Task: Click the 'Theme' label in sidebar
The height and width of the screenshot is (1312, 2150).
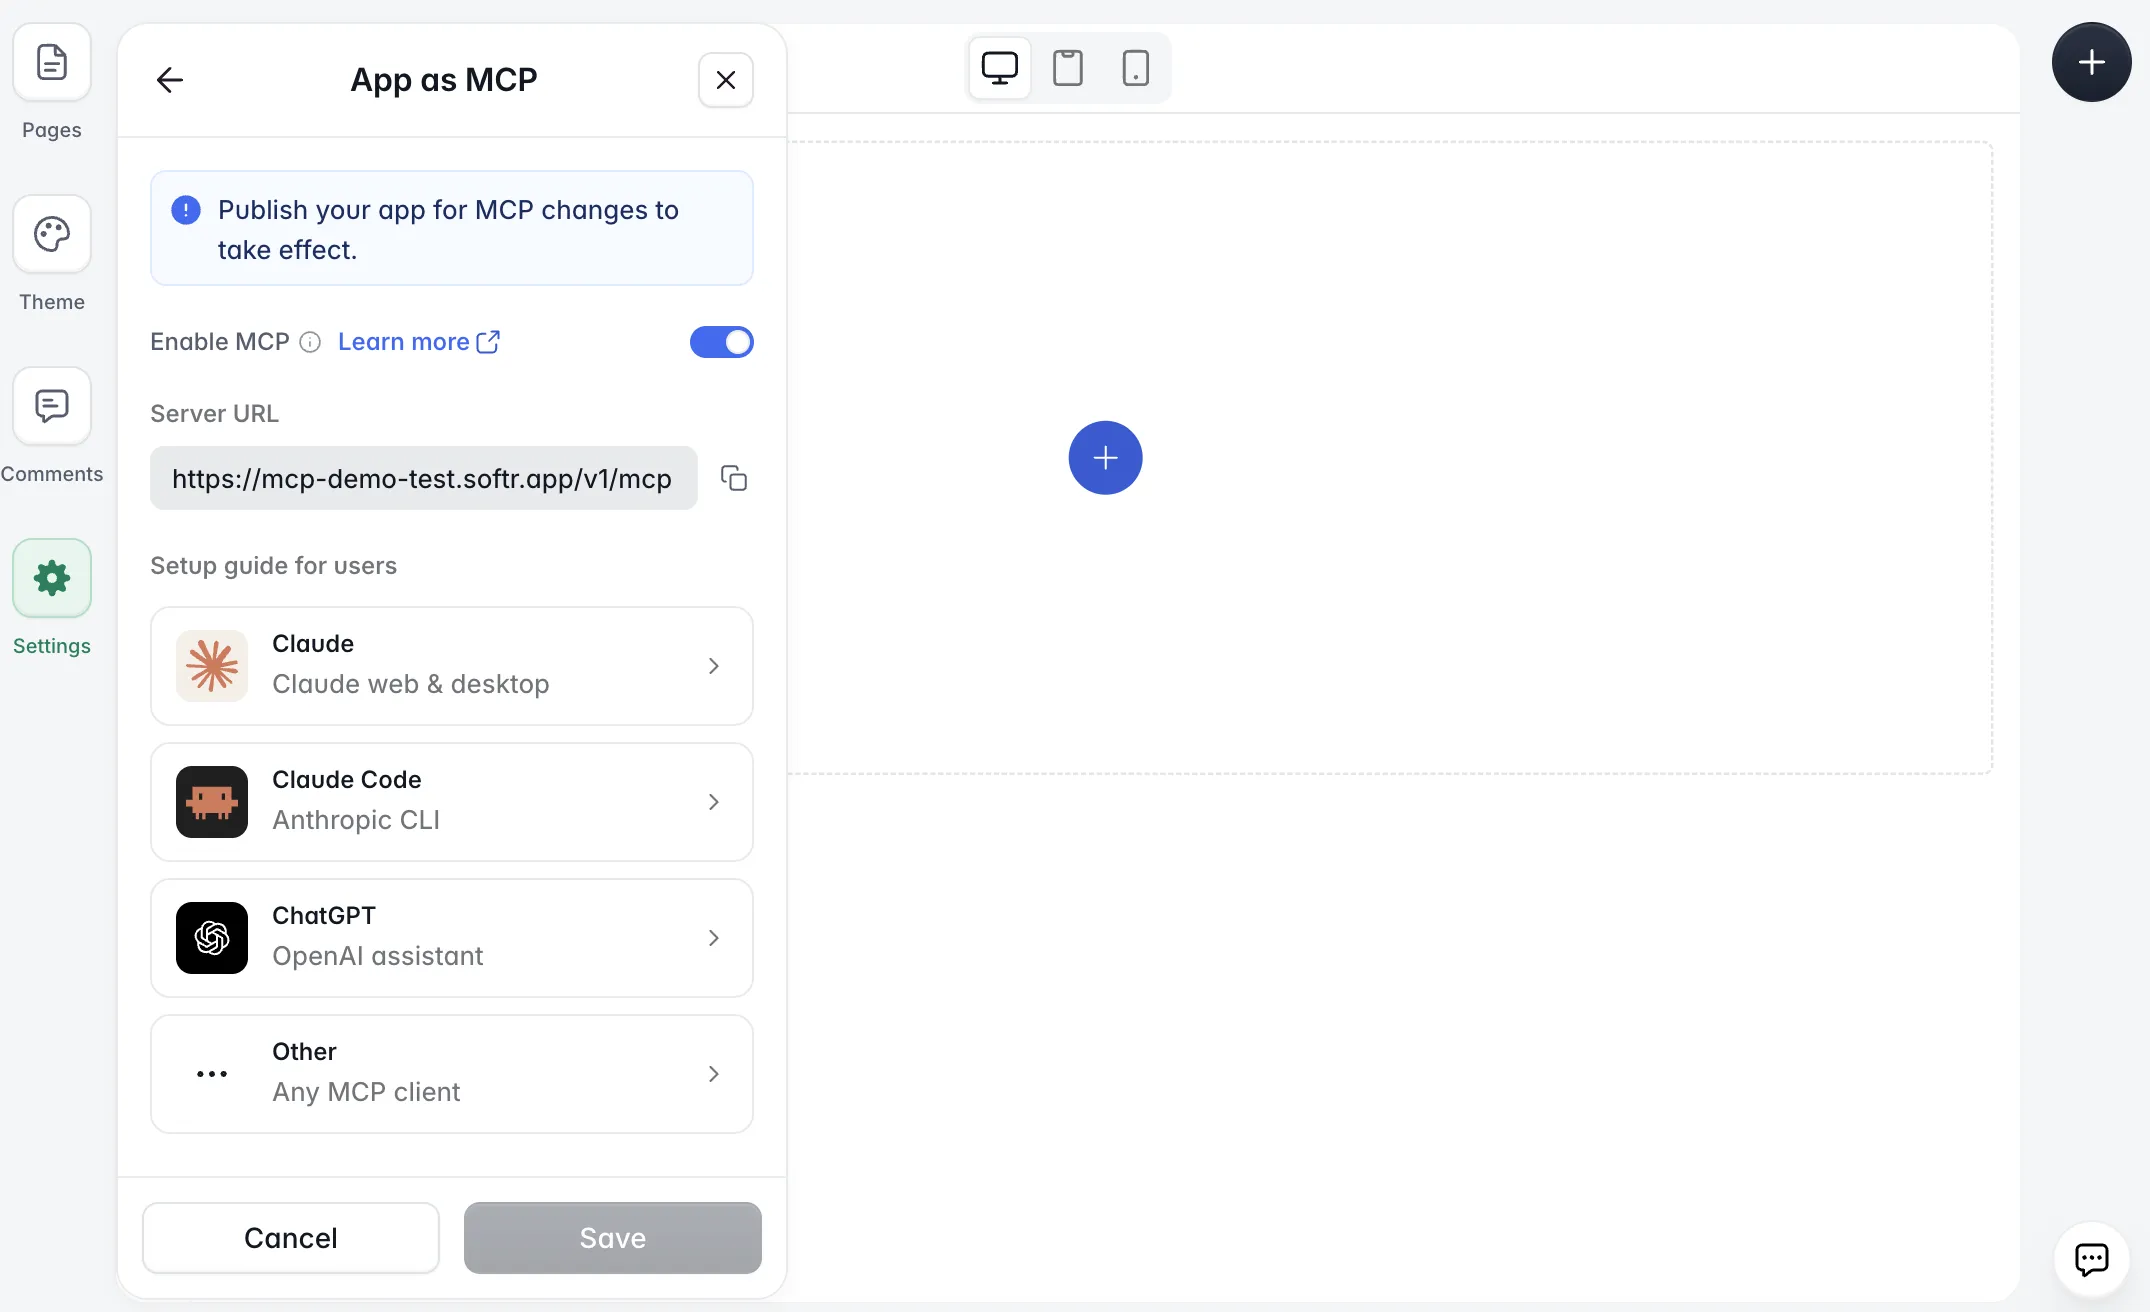Action: click(52, 302)
